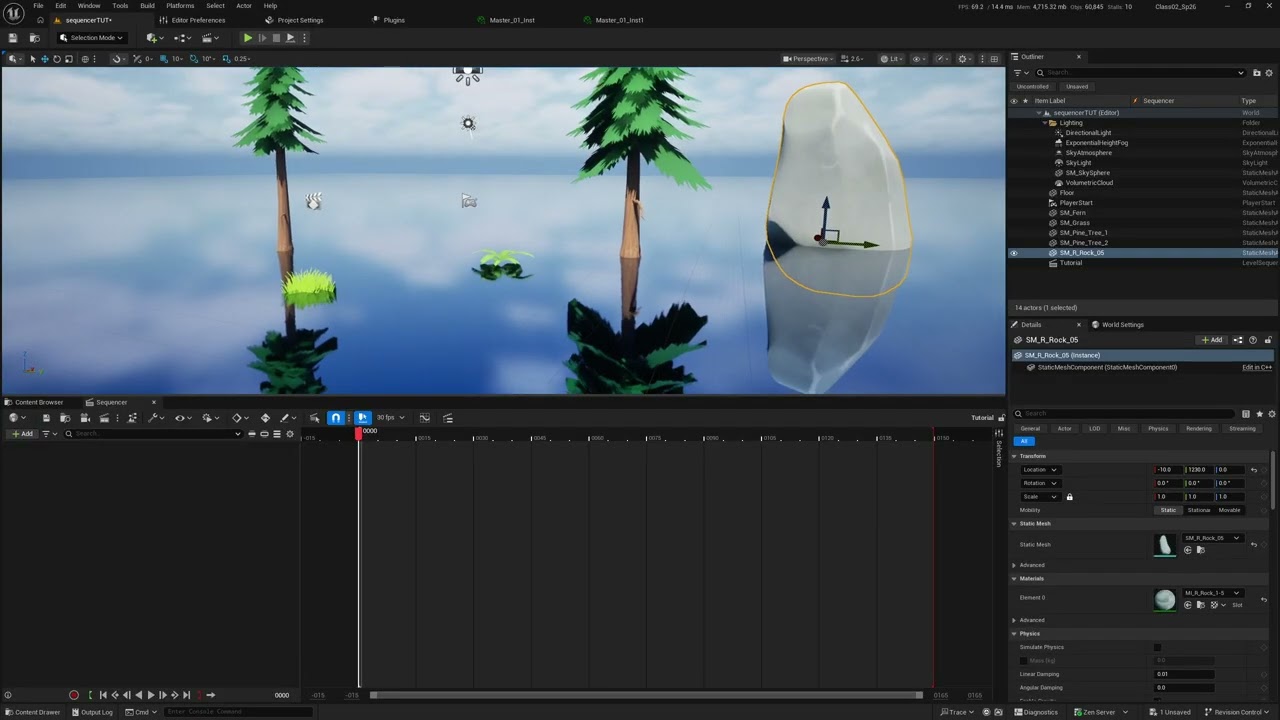Click Sequencer play forward button
Viewport: 1280px width, 720px height.
[151, 695]
